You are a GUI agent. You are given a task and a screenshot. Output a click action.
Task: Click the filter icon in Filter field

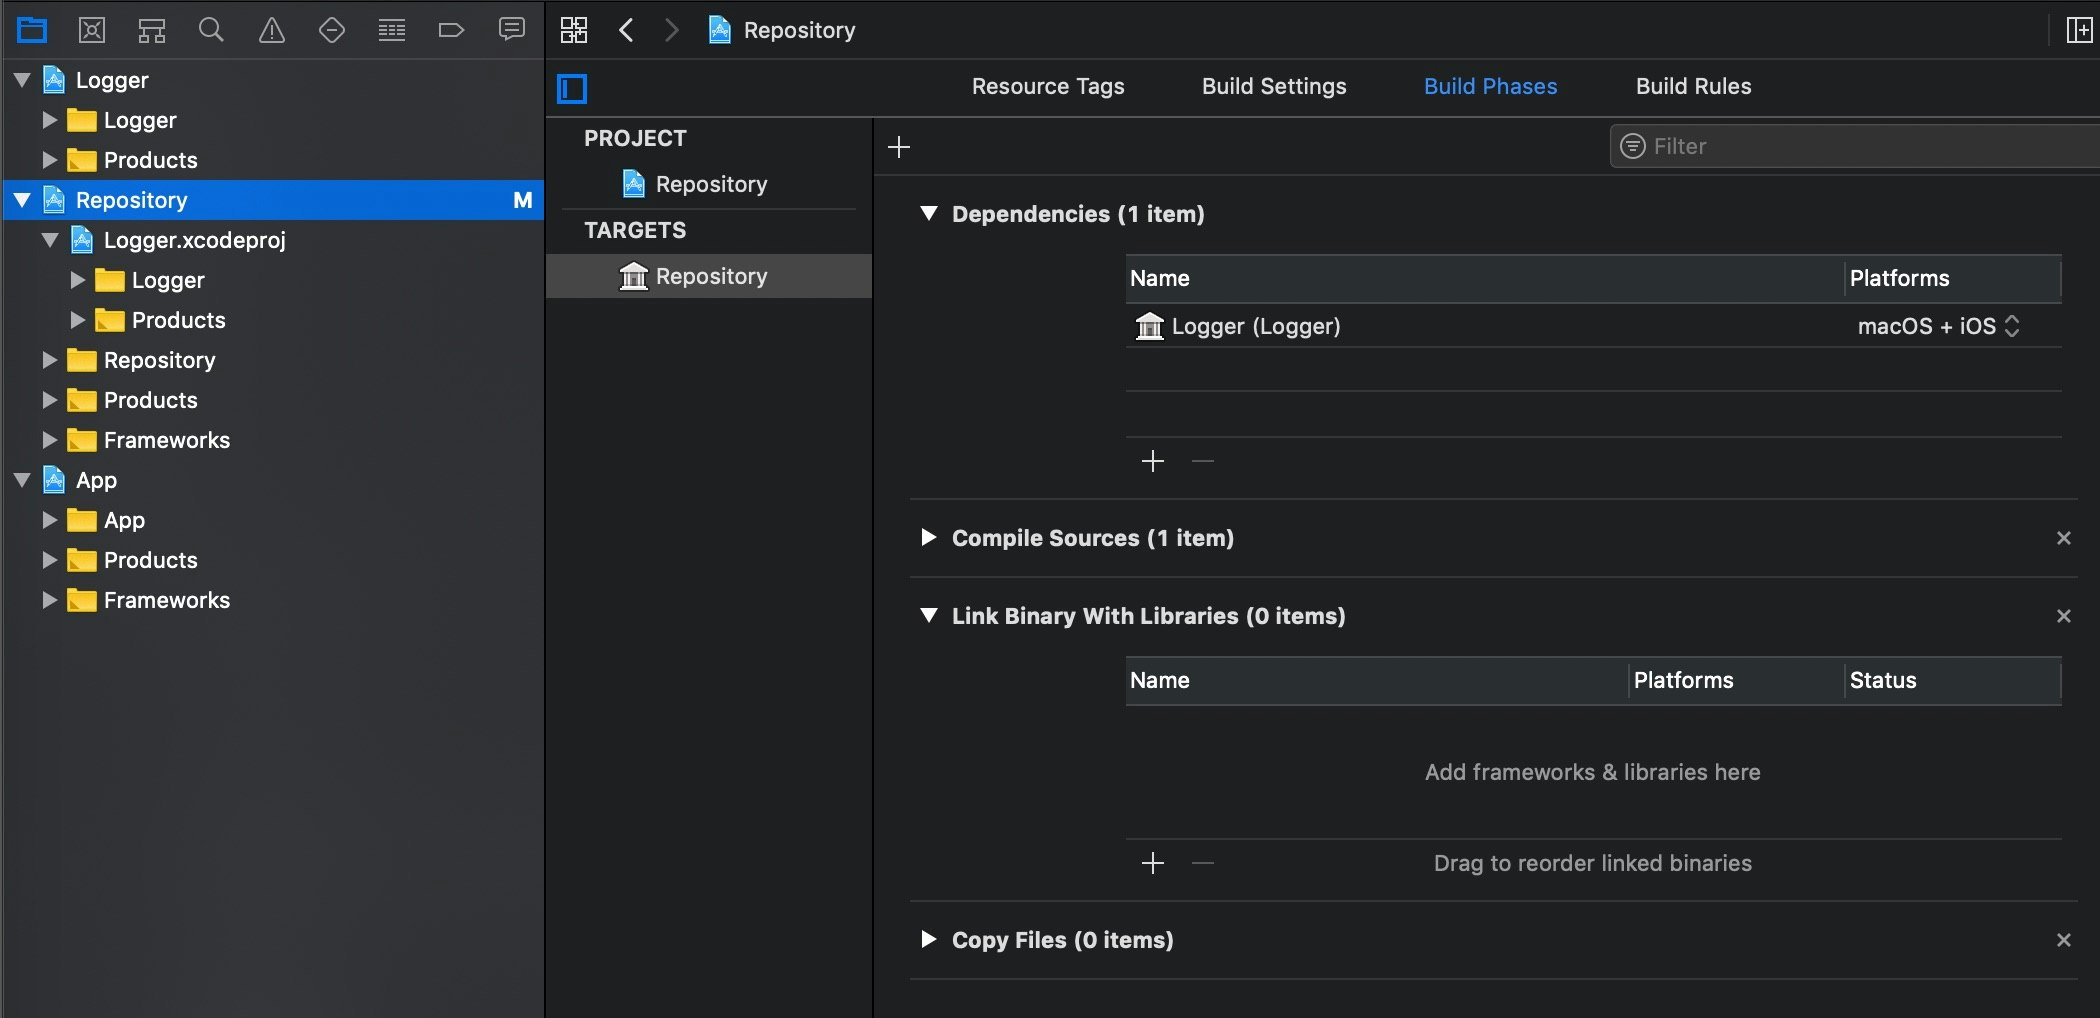pyautogui.click(x=1632, y=146)
